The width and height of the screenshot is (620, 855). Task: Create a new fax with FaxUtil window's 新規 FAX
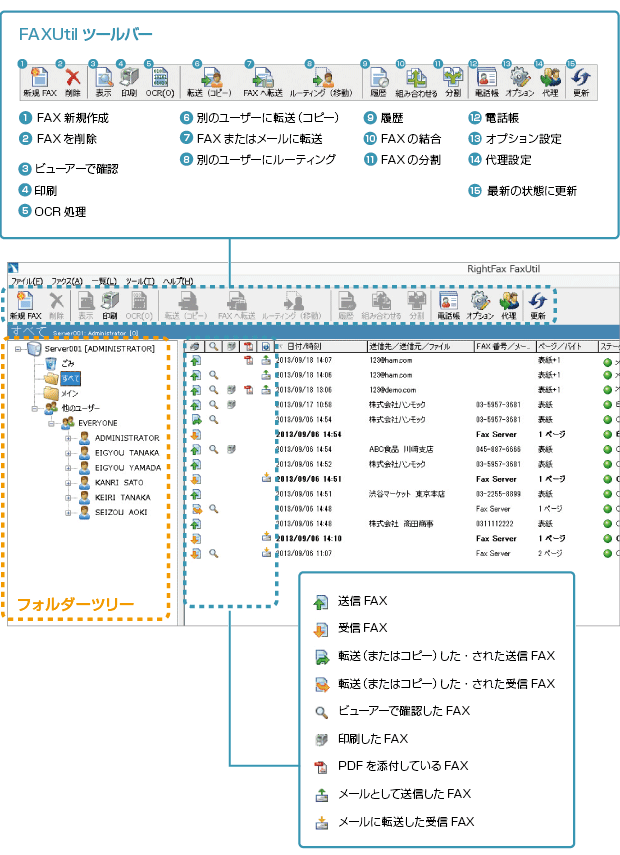click(x=25, y=305)
